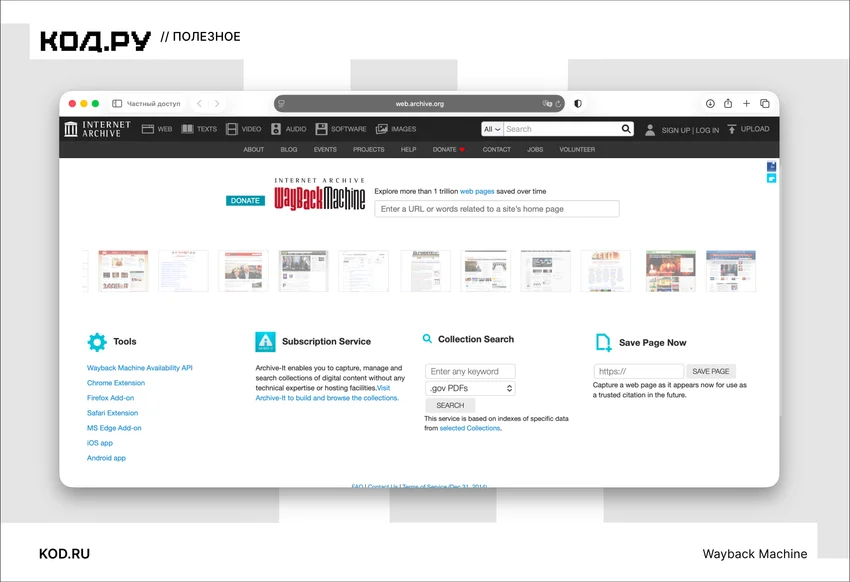
Task: Open a new tab with plus icon
Action: point(746,104)
